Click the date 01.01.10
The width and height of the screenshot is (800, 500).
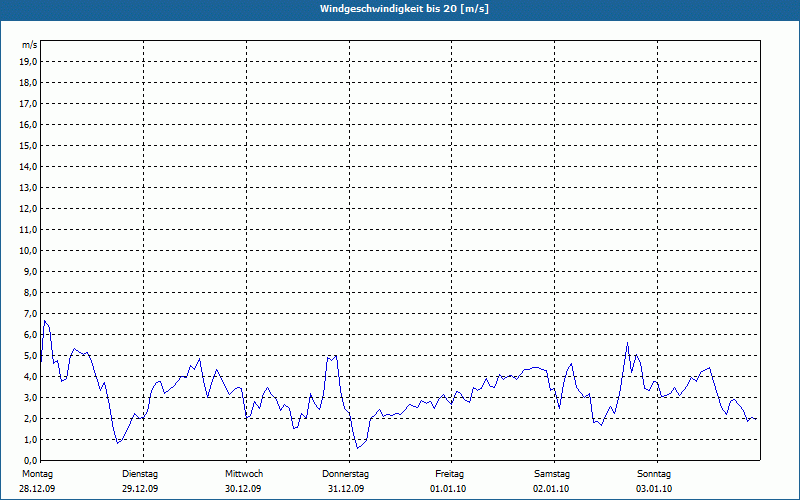(x=448, y=489)
